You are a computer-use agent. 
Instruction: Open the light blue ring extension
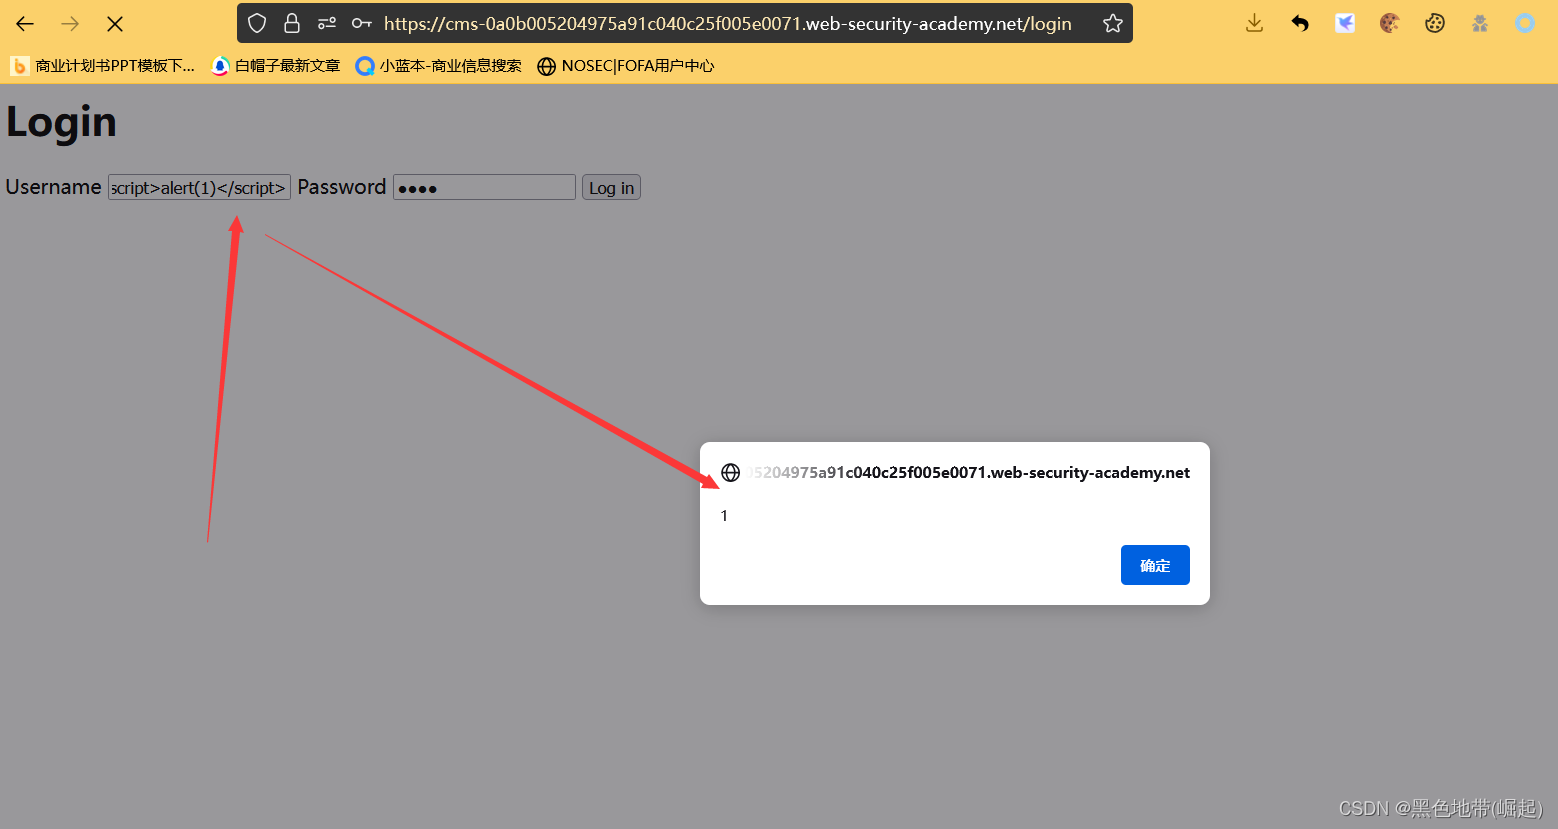pos(1525,23)
